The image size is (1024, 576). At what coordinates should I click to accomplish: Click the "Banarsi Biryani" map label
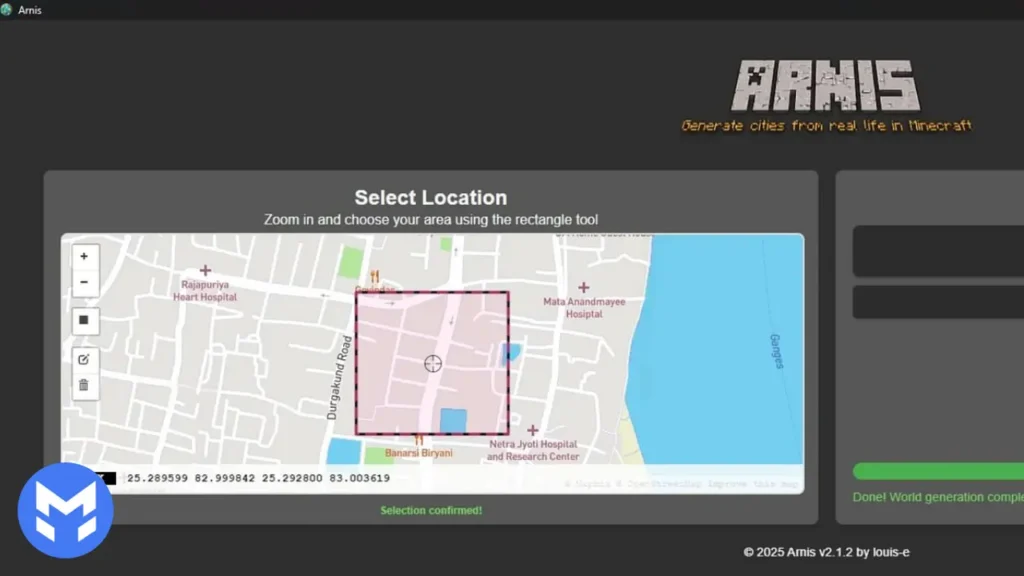tap(419, 453)
